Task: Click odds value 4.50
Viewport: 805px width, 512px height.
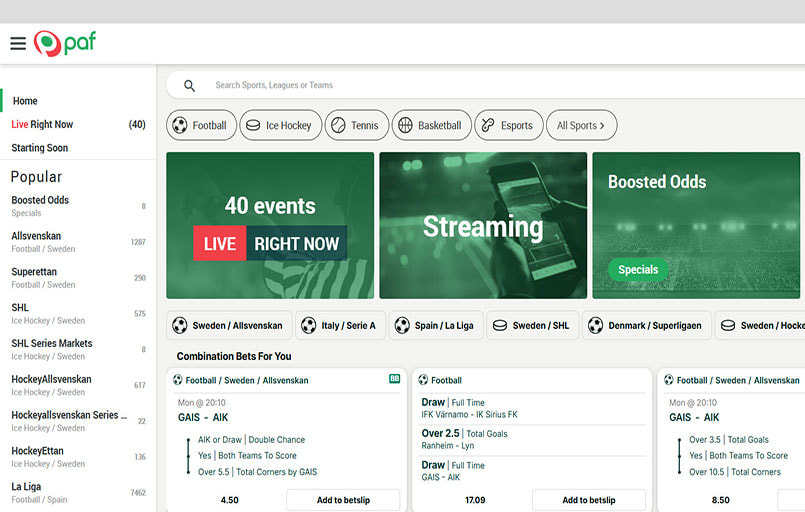Action: 229,500
